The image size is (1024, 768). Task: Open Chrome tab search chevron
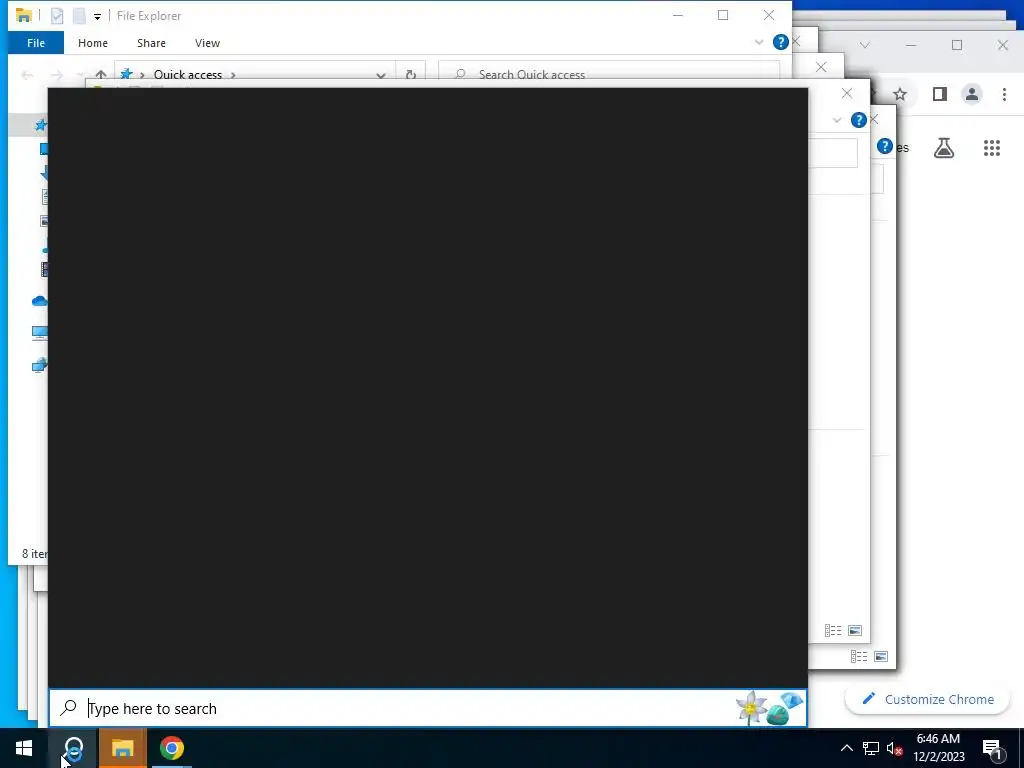pos(865,45)
